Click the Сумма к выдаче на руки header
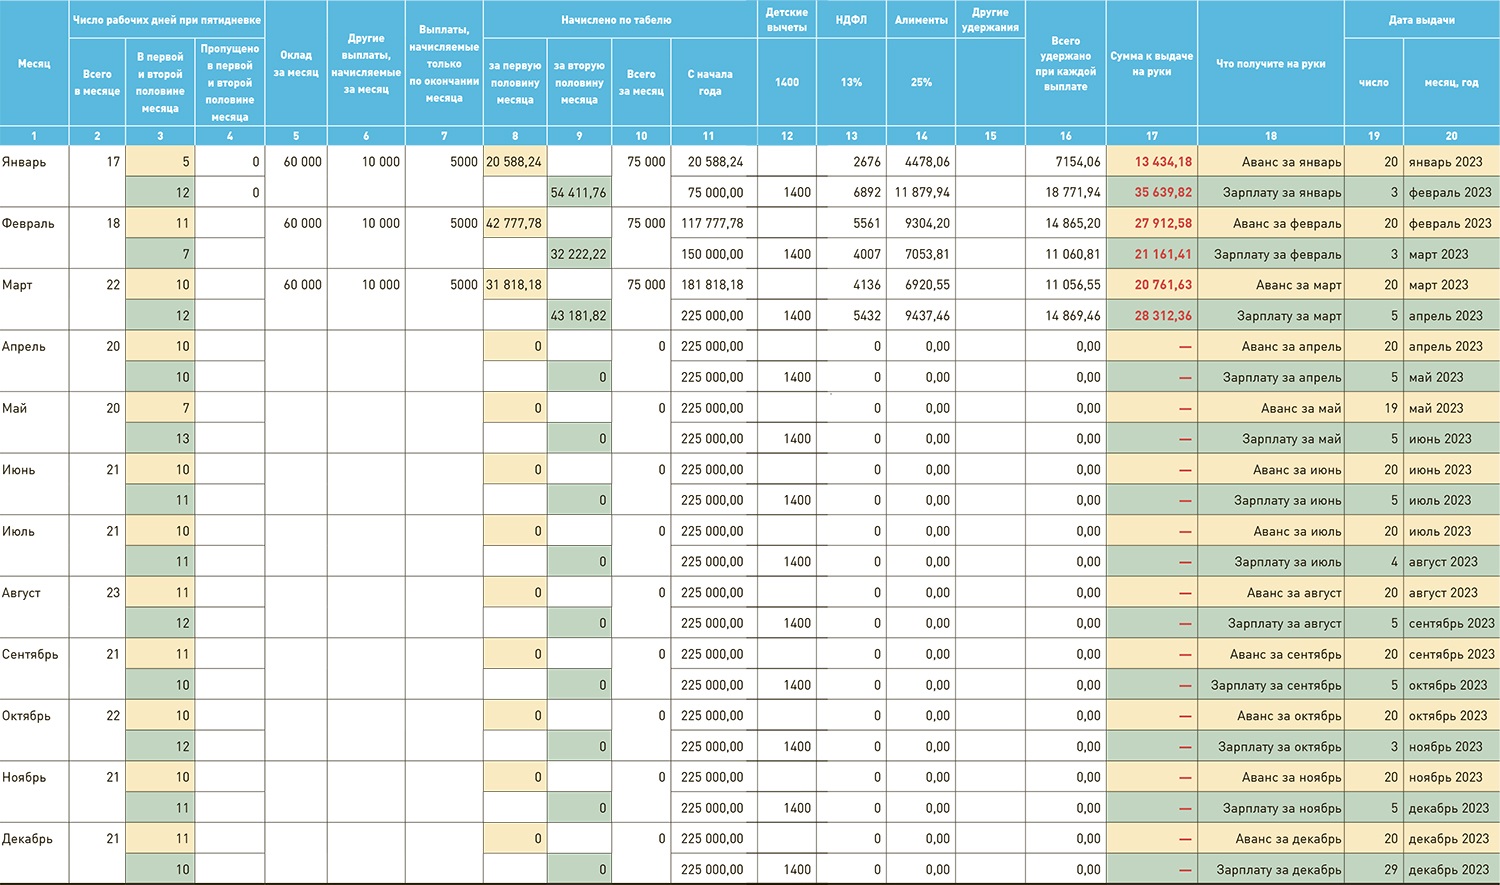 (1151, 64)
